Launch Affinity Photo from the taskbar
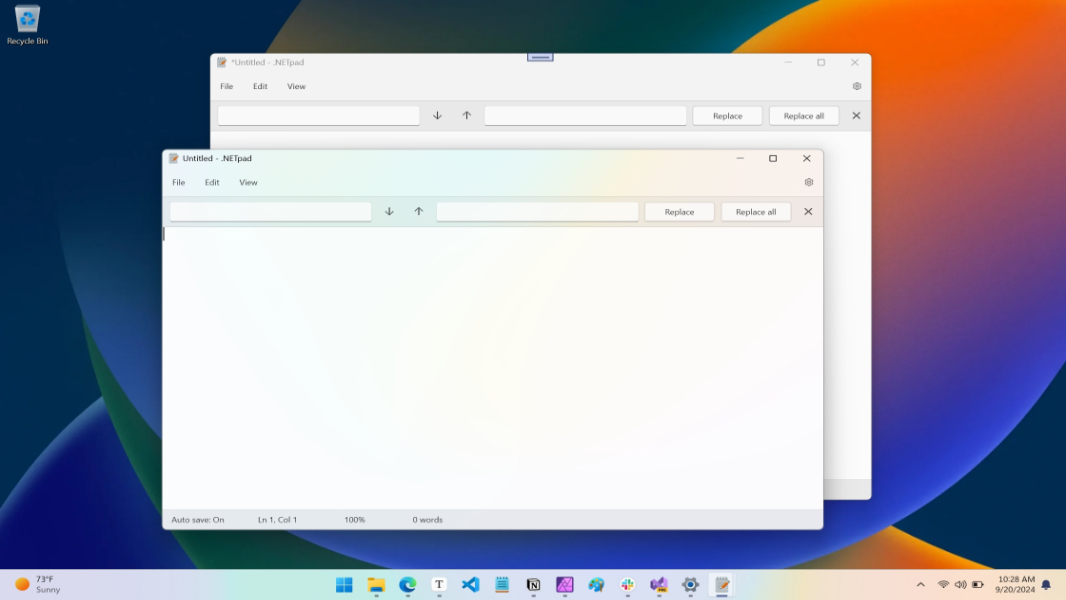1066x600 pixels. click(x=565, y=585)
